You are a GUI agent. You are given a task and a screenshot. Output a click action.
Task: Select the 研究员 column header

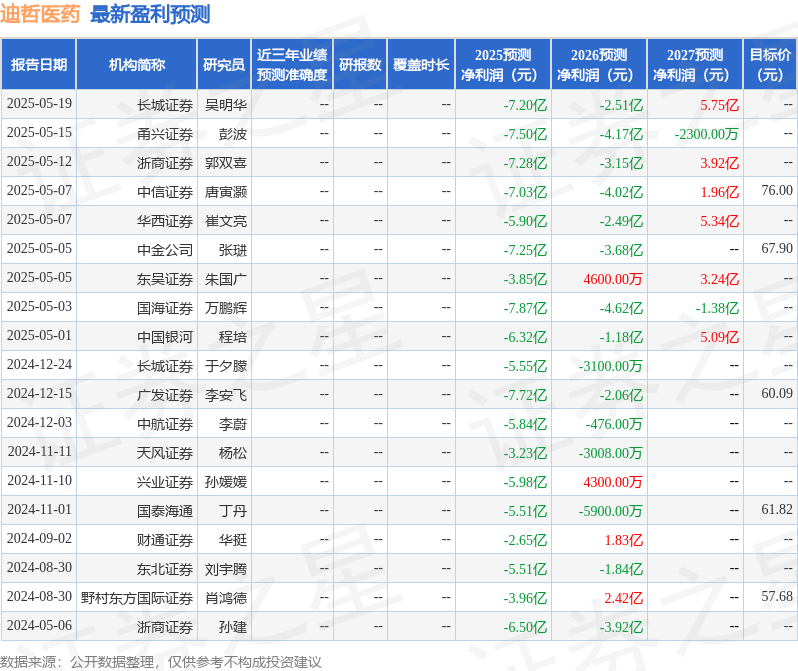coord(224,65)
